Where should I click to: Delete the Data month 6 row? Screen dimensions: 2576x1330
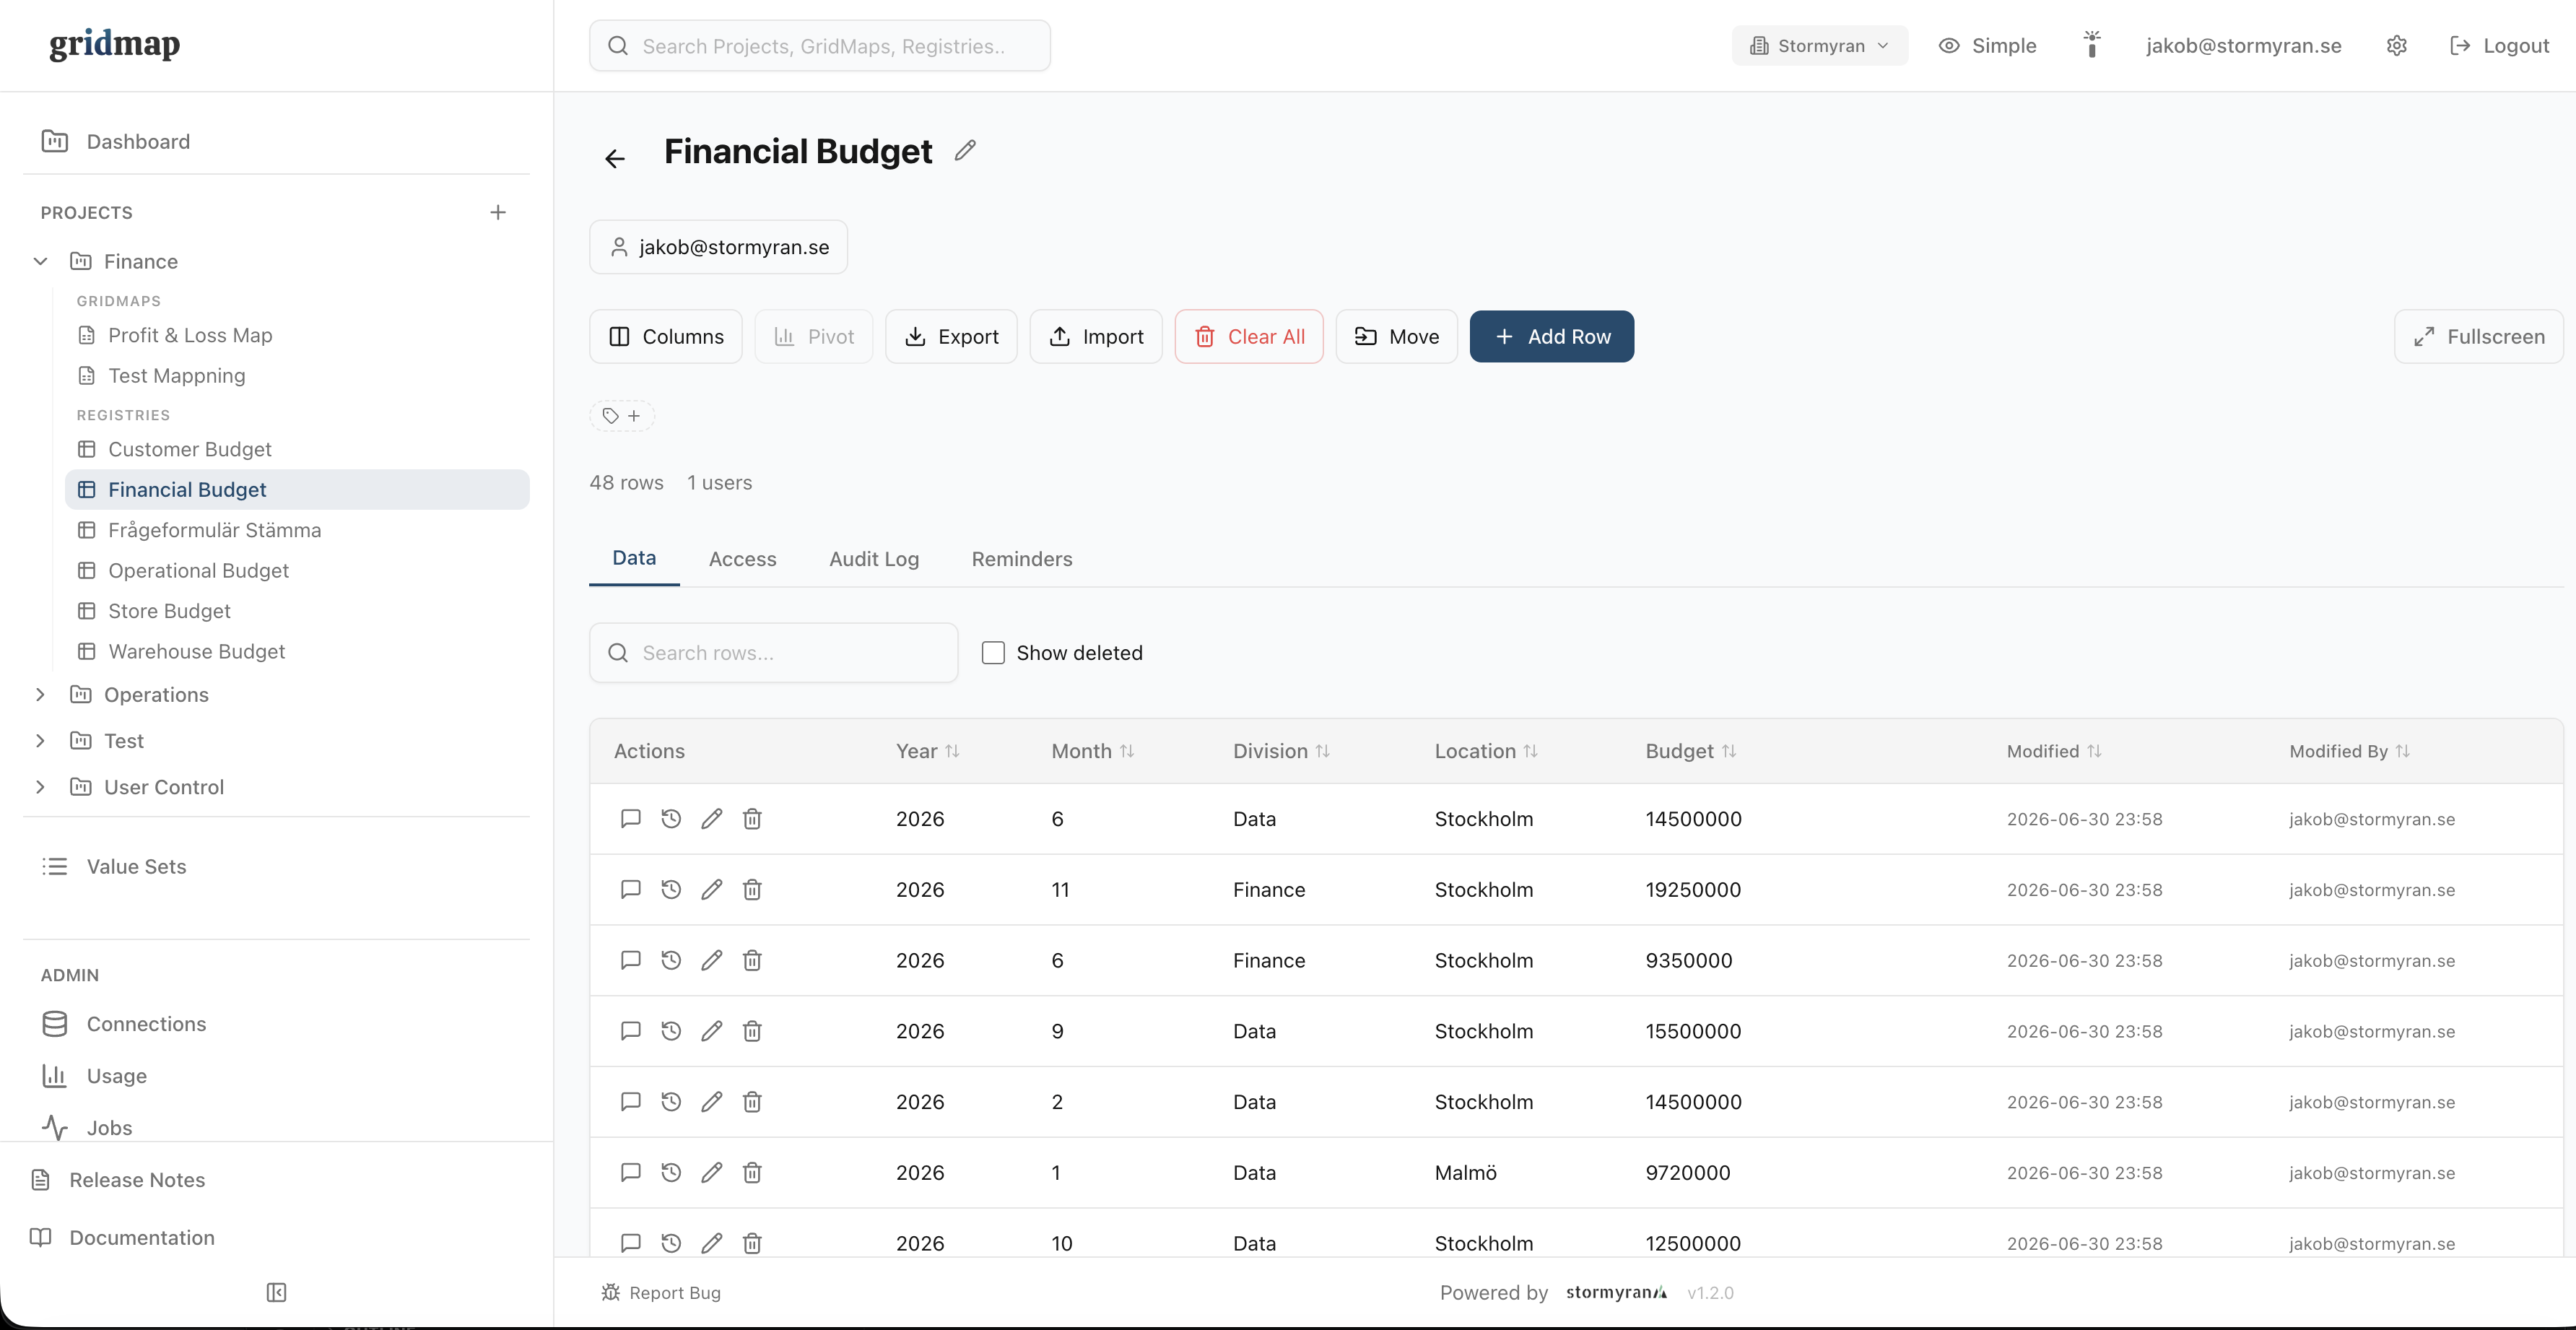pos(752,819)
